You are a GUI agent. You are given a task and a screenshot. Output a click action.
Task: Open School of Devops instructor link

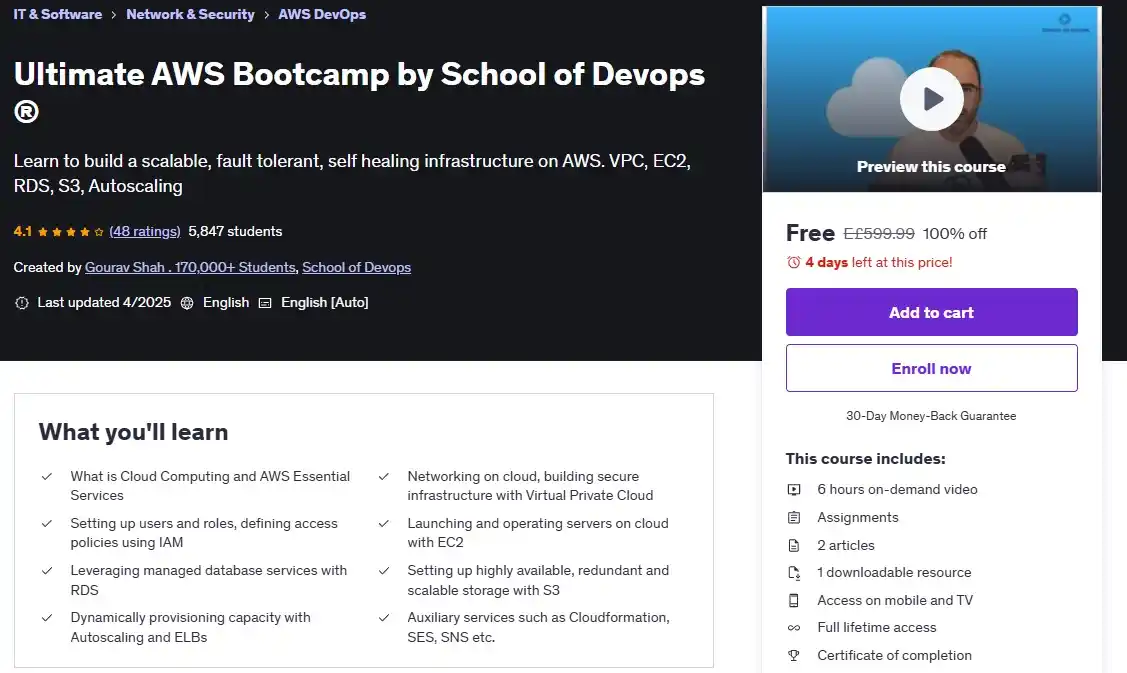(x=356, y=267)
